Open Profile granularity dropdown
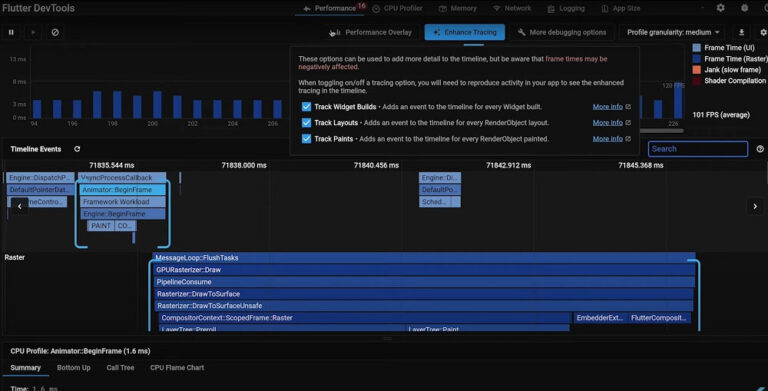Viewport: 768px width, 391px height. pos(673,32)
